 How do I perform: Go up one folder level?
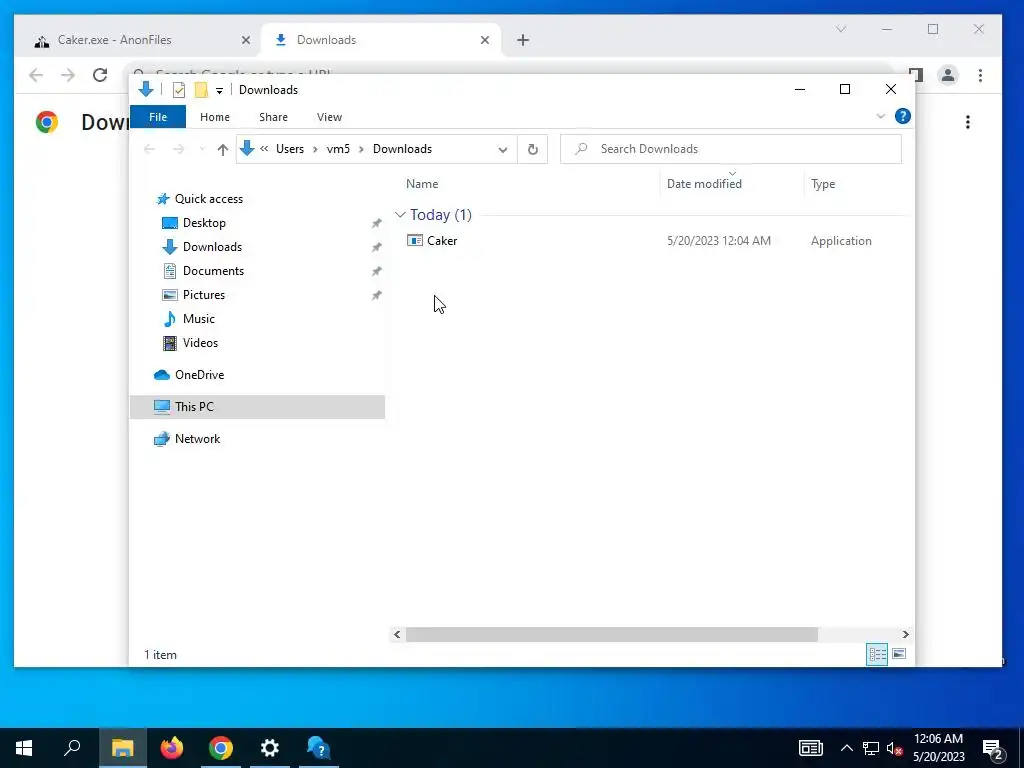(223, 150)
